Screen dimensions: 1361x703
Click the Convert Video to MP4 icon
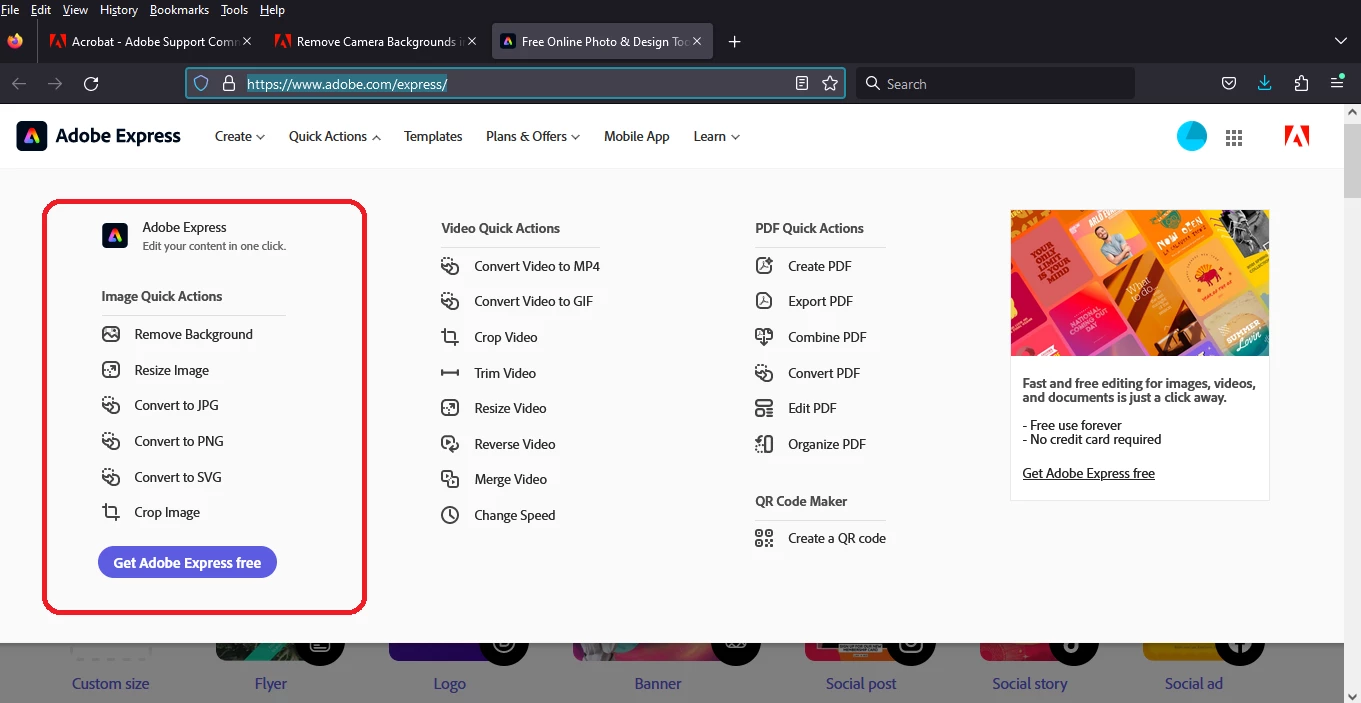[x=450, y=266]
